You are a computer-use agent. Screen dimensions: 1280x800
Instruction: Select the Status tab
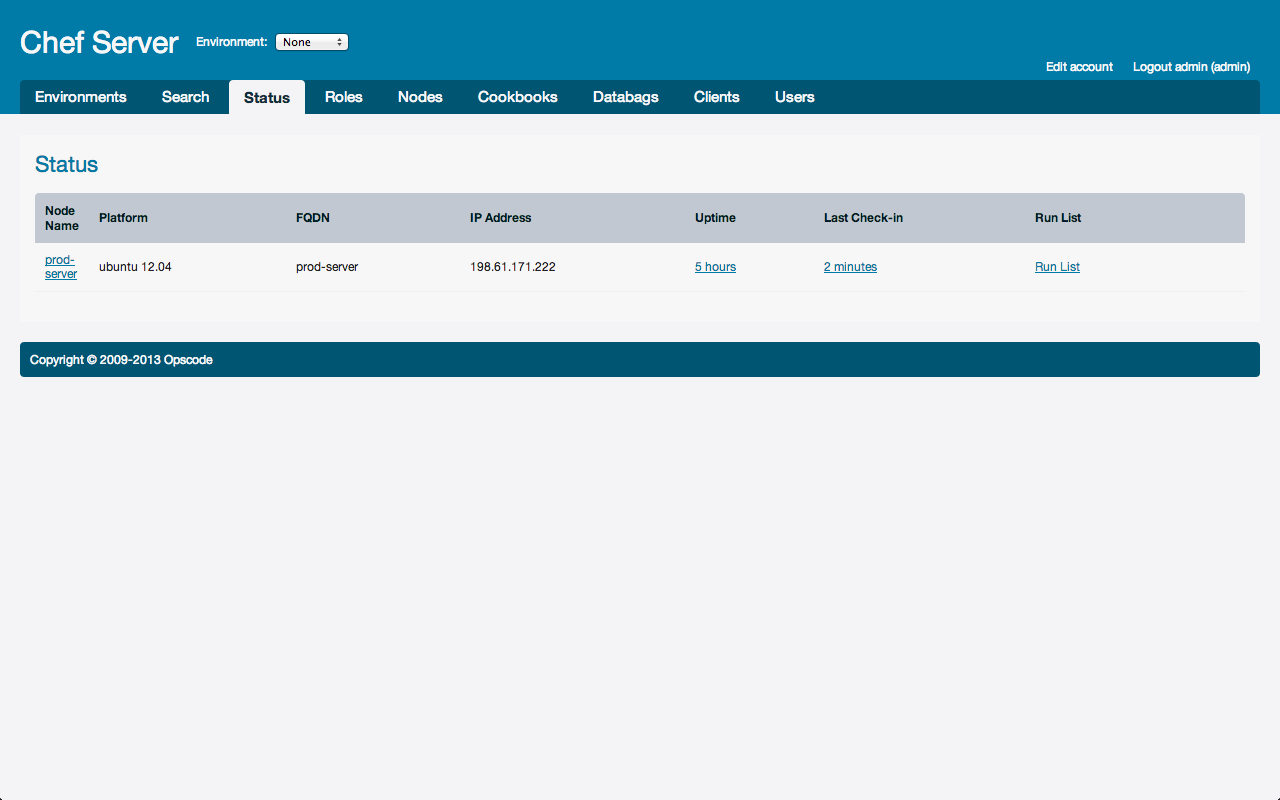coord(267,98)
